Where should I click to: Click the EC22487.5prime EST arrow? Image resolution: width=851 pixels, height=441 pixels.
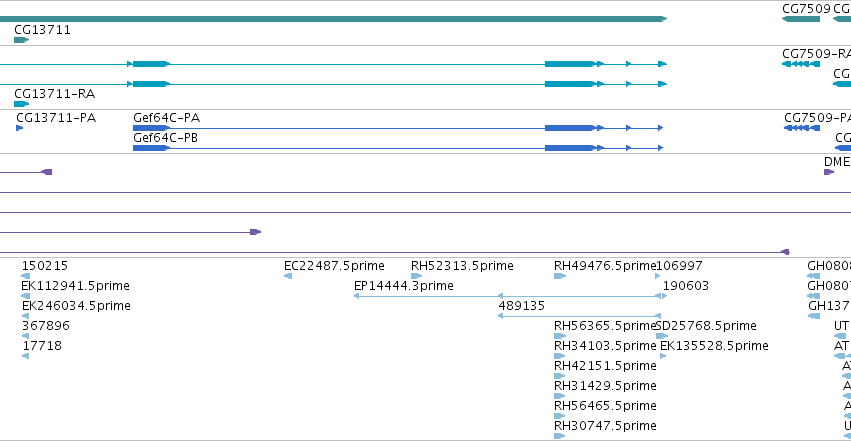288,277
